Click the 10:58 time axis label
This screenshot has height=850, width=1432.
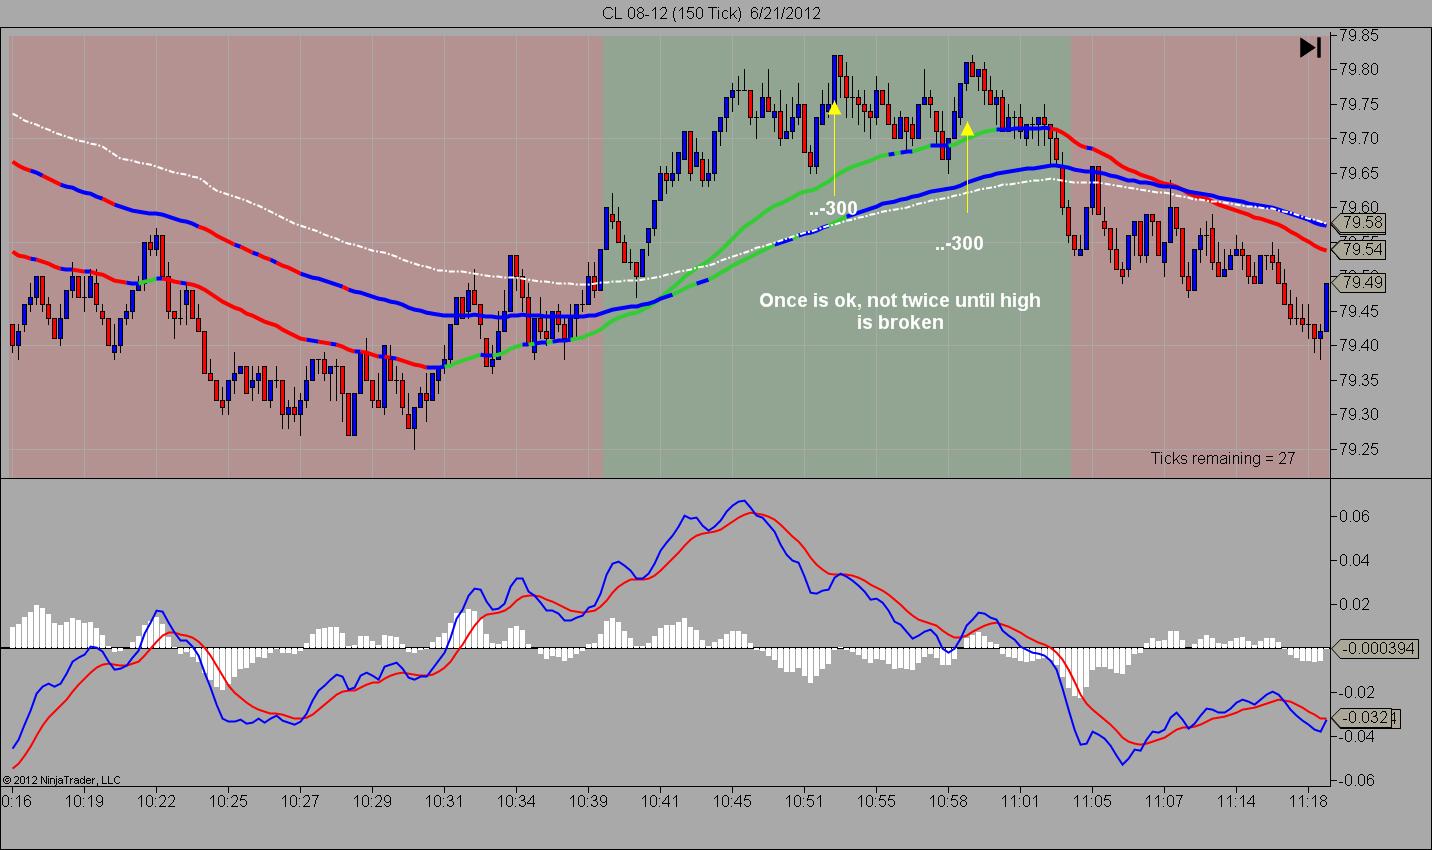pyautogui.click(x=948, y=801)
